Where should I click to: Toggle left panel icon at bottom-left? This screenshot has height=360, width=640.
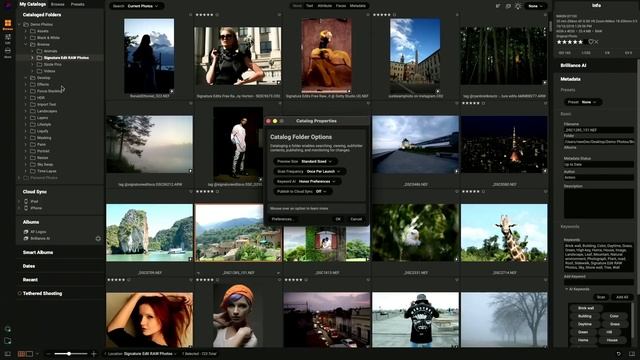(7, 354)
